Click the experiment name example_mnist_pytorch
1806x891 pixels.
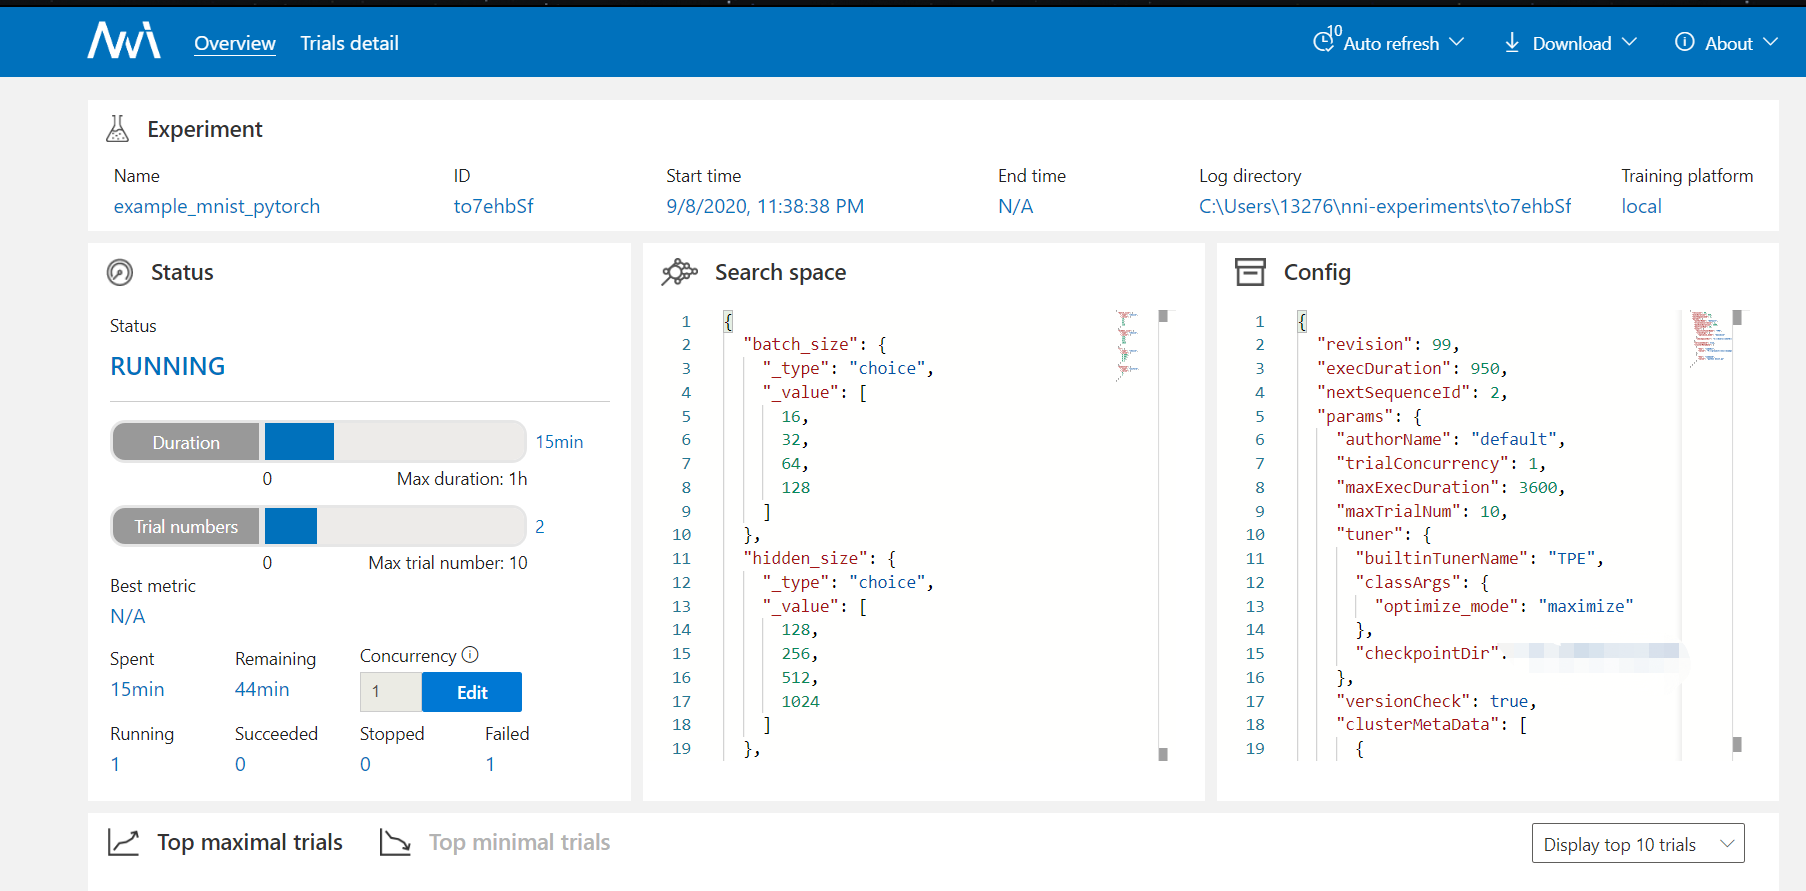[x=217, y=206]
